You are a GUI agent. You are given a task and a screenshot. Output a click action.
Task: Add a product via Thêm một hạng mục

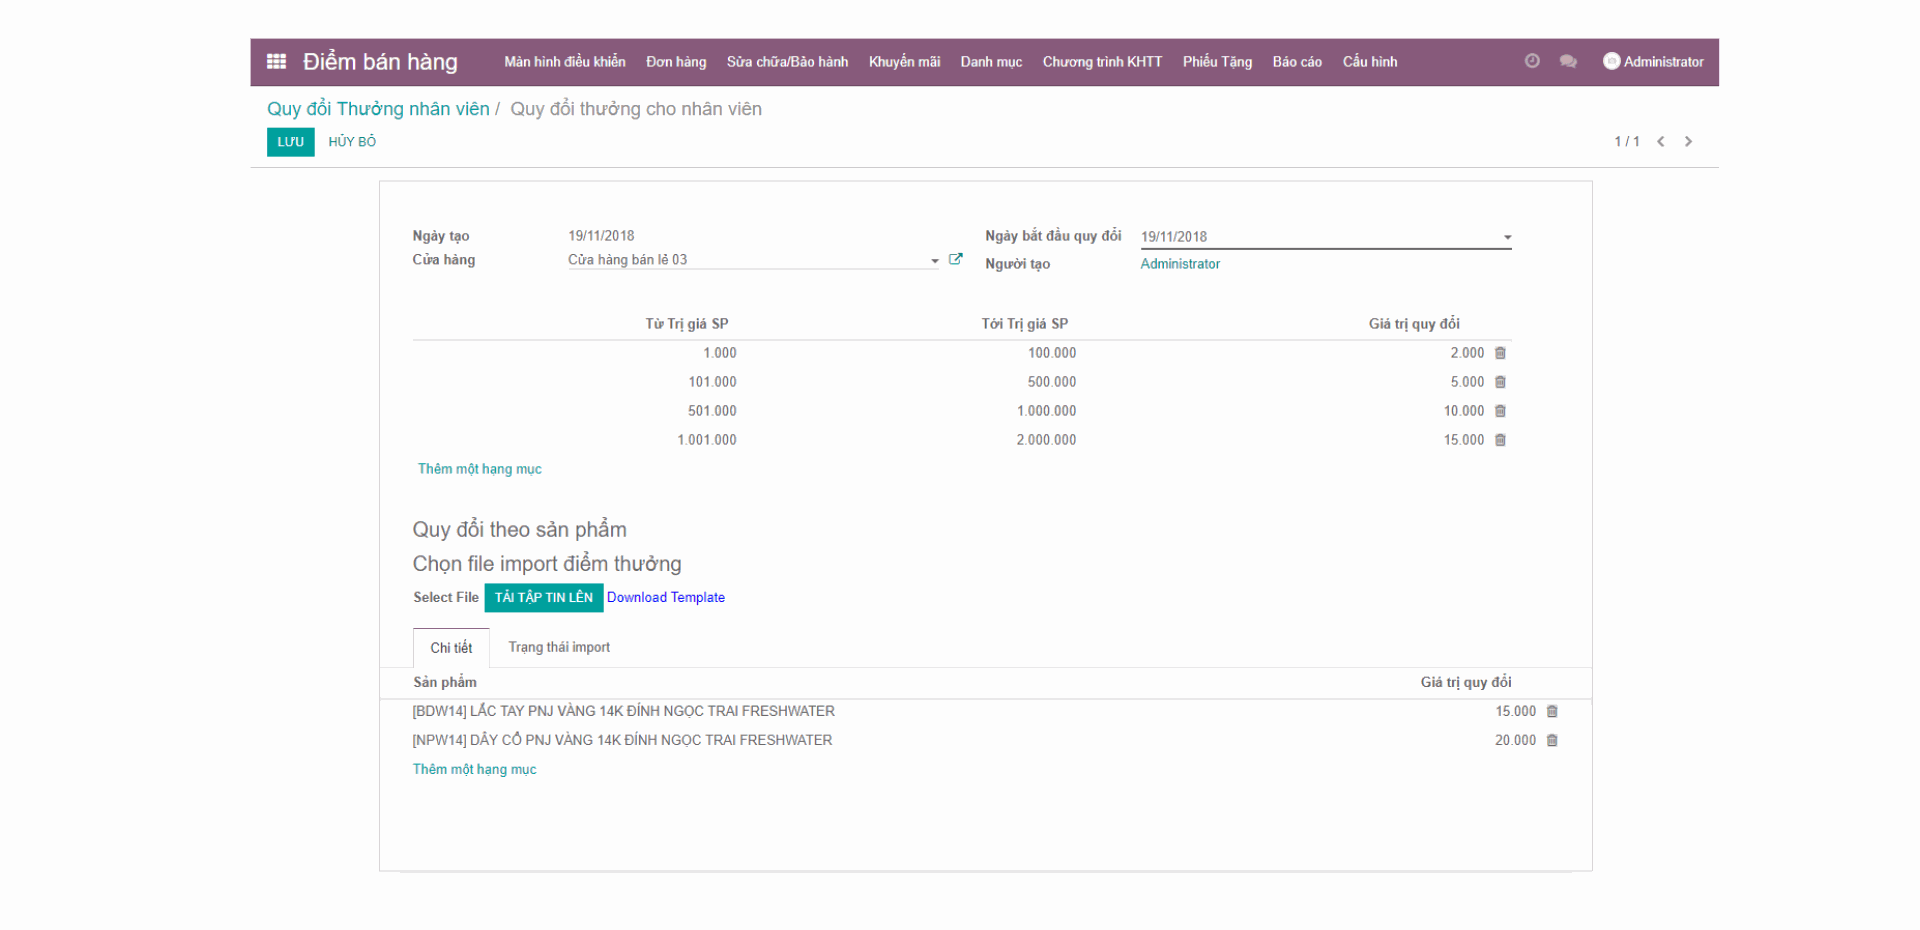click(x=475, y=769)
